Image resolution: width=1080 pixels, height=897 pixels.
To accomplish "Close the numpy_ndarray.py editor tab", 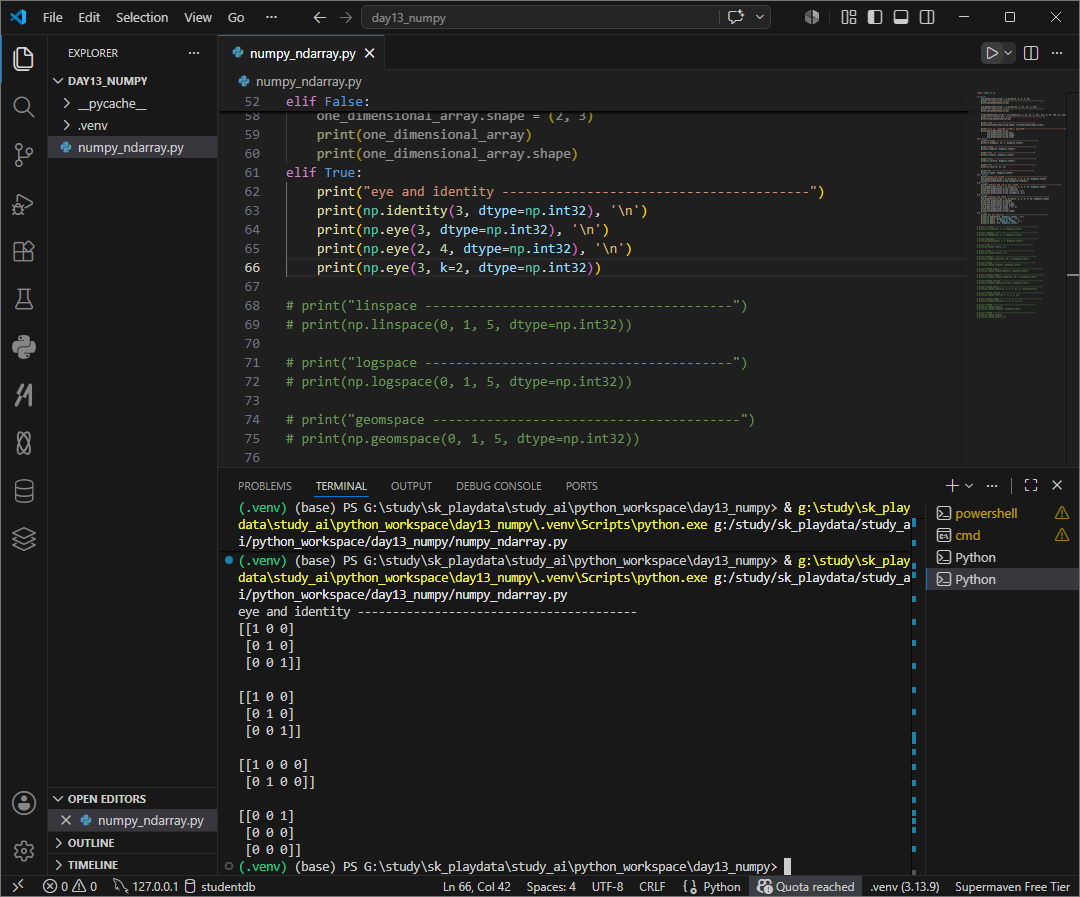I will click(x=369, y=53).
